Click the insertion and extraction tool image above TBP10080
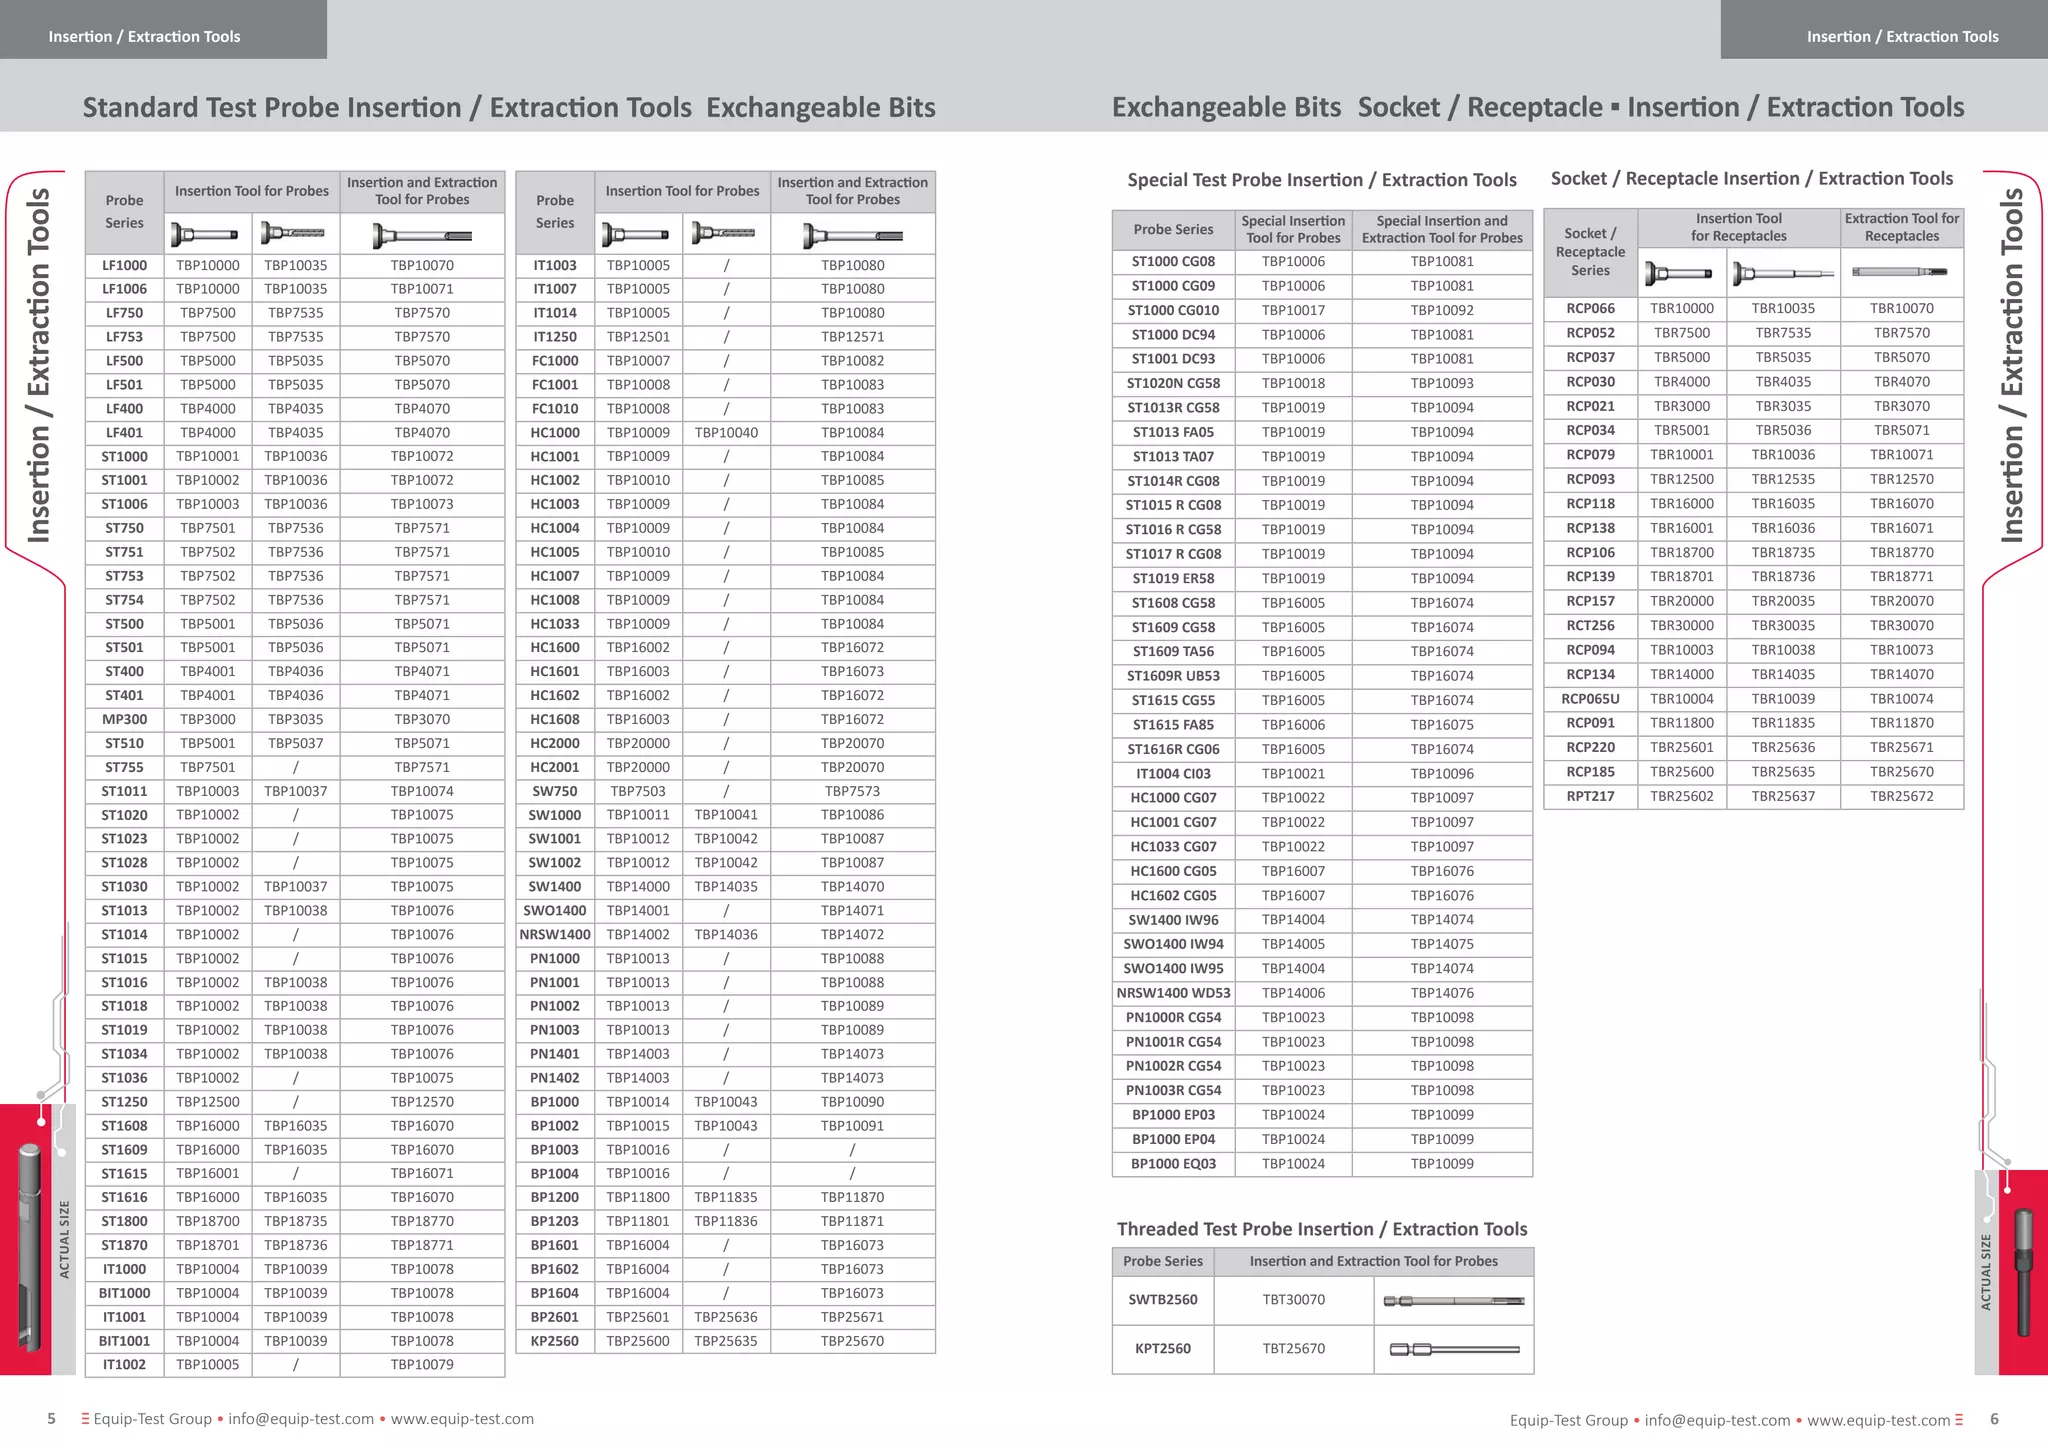This screenshot has height=1448, width=2048. click(853, 236)
